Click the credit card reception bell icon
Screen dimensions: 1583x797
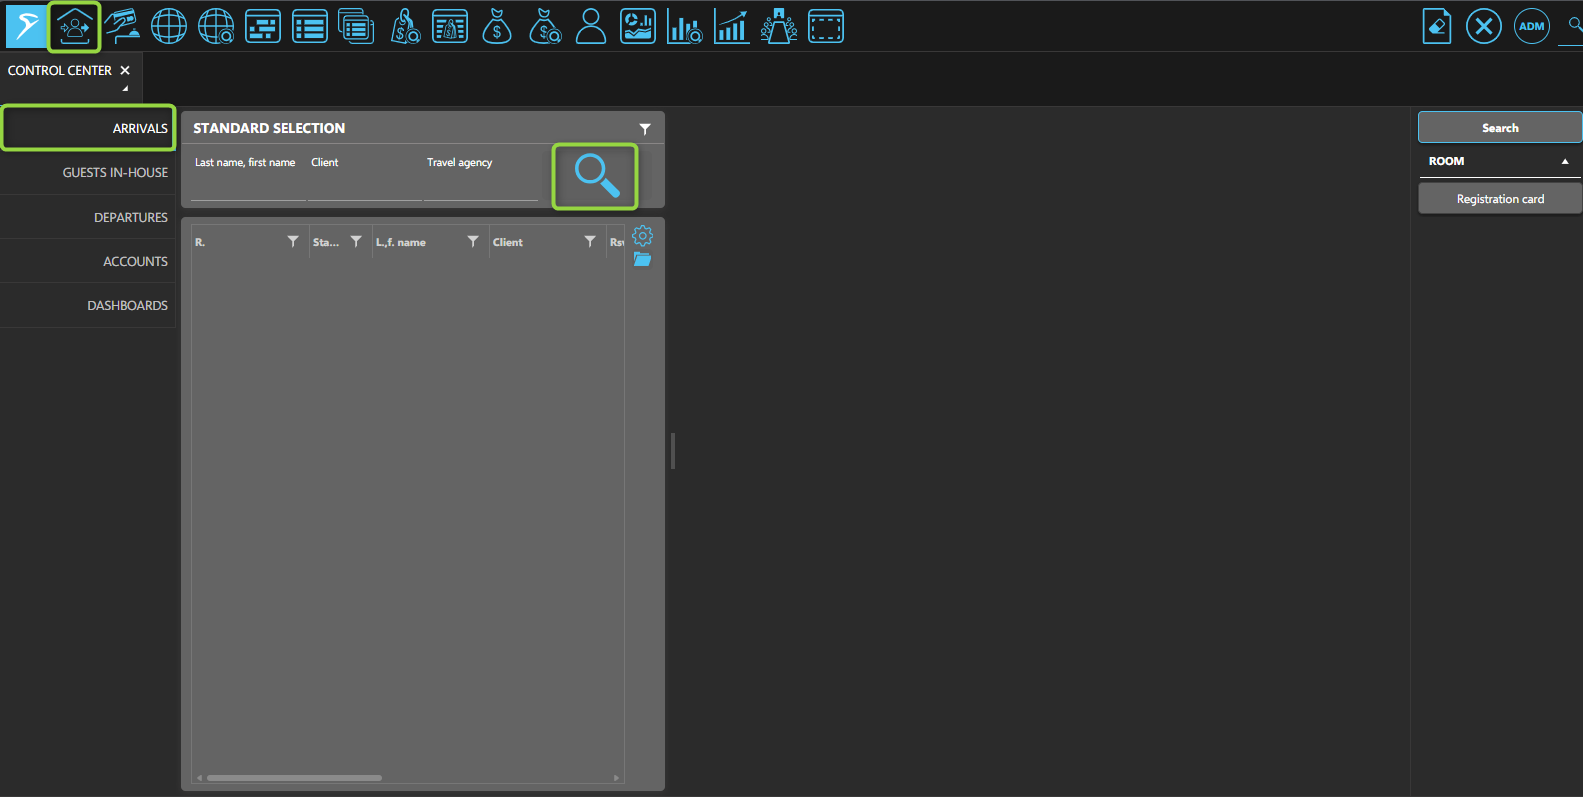(122, 27)
